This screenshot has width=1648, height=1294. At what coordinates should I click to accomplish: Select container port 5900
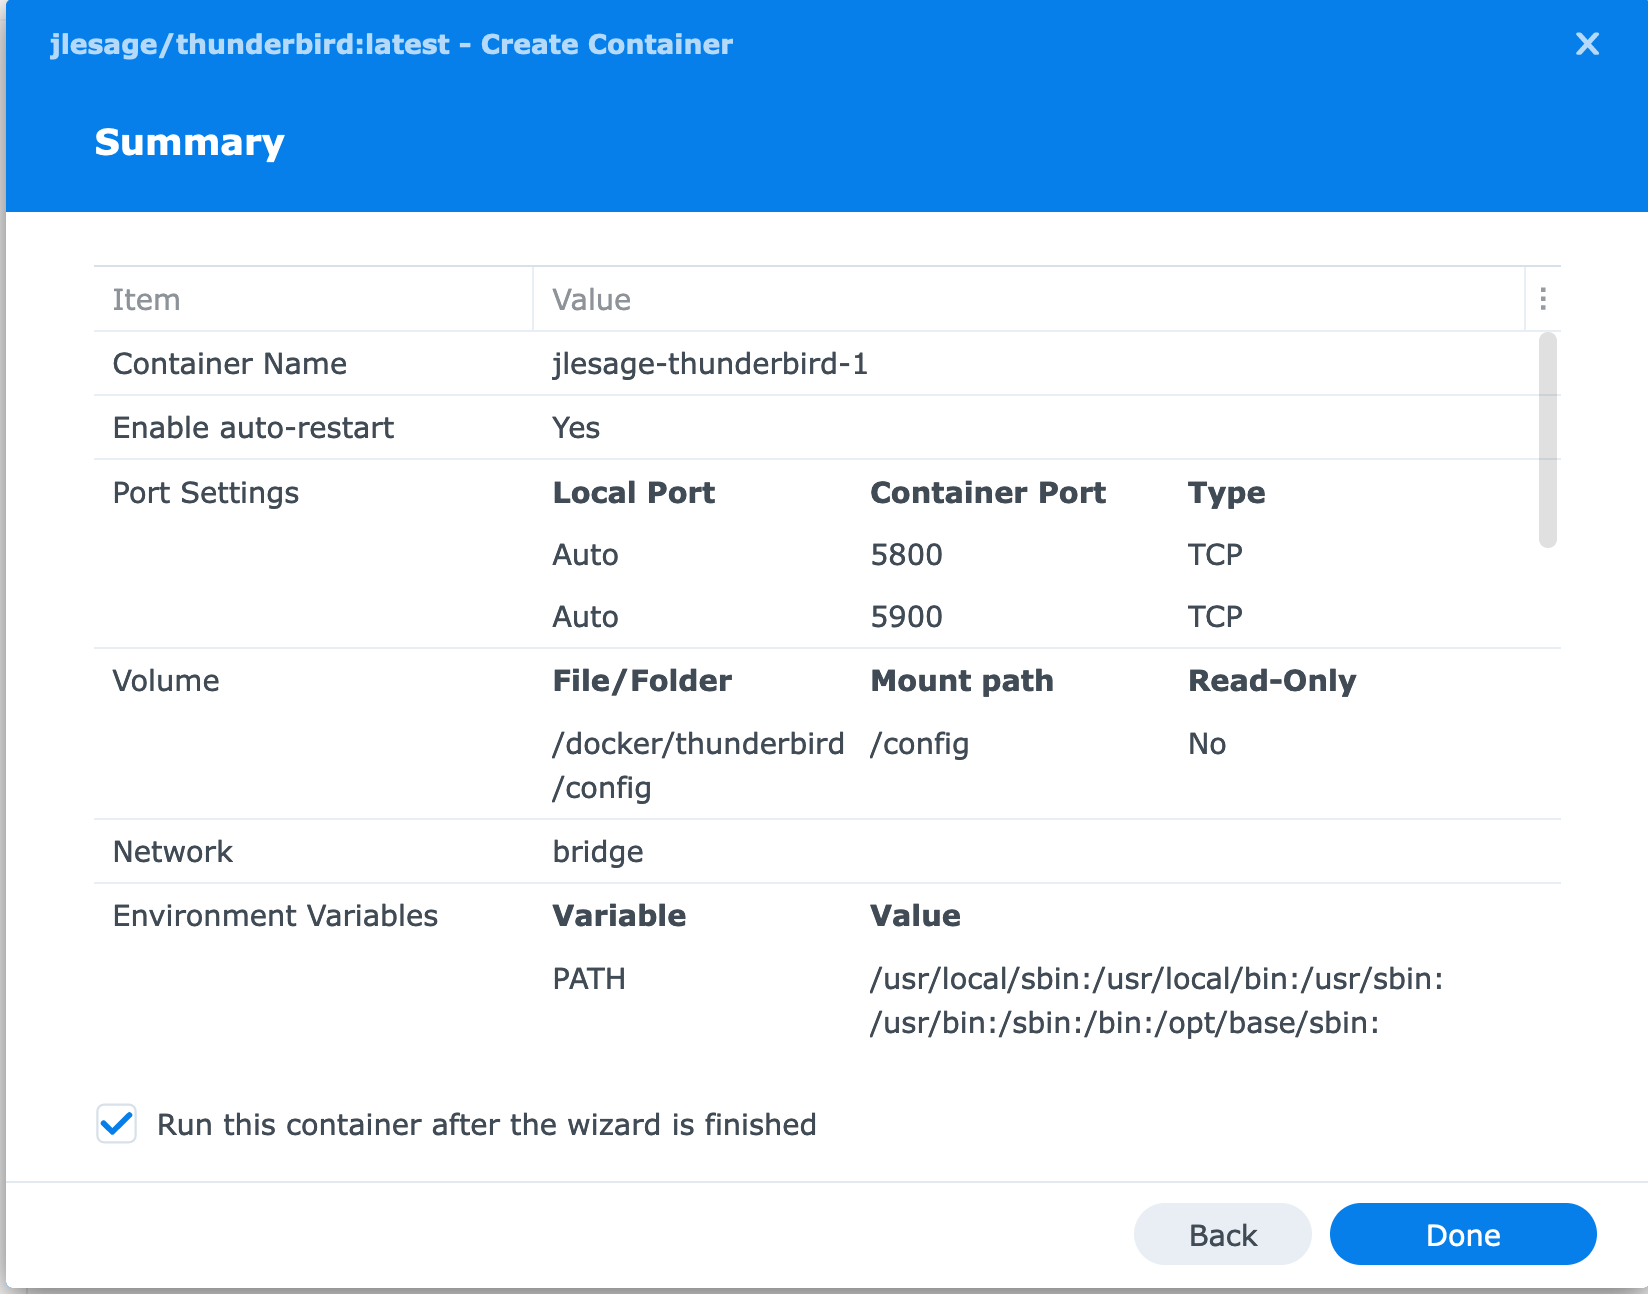coord(907,617)
